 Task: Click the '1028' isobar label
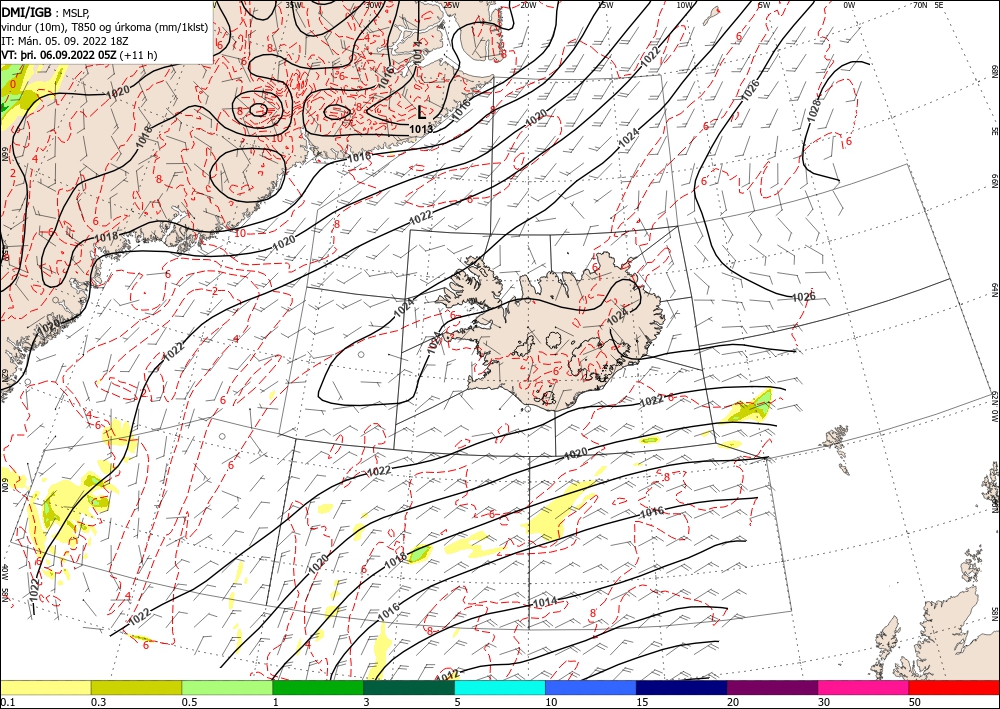[x=815, y=110]
